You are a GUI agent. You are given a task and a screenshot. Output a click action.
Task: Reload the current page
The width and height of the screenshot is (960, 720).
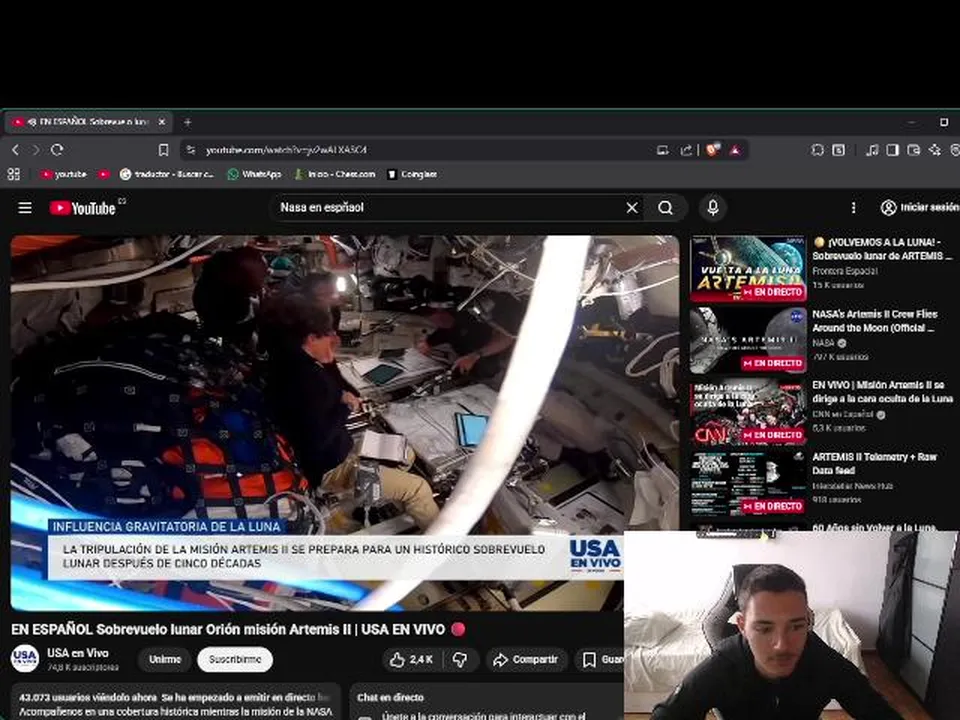click(57, 150)
